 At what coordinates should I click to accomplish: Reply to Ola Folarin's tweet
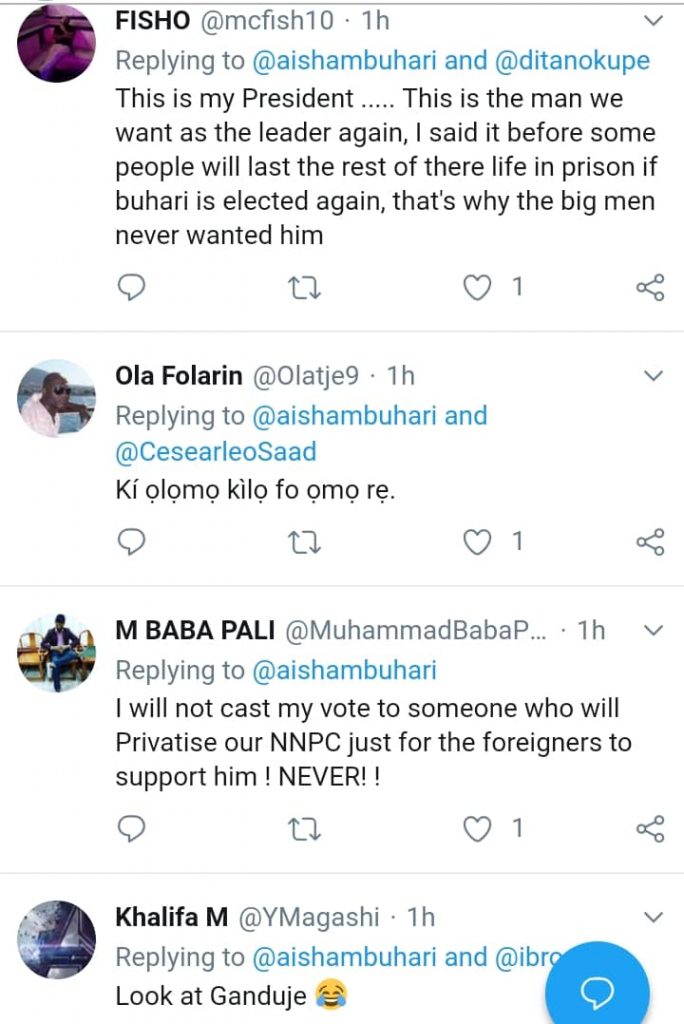pyautogui.click(x=132, y=542)
